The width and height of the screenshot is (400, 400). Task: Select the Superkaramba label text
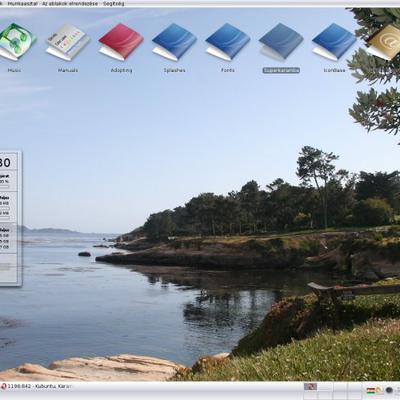281,70
